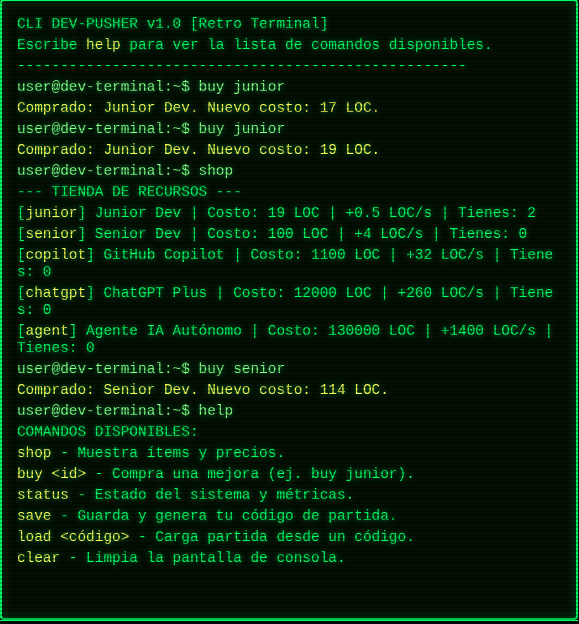Select the [senior] Senior Dev shop row

coord(272,234)
